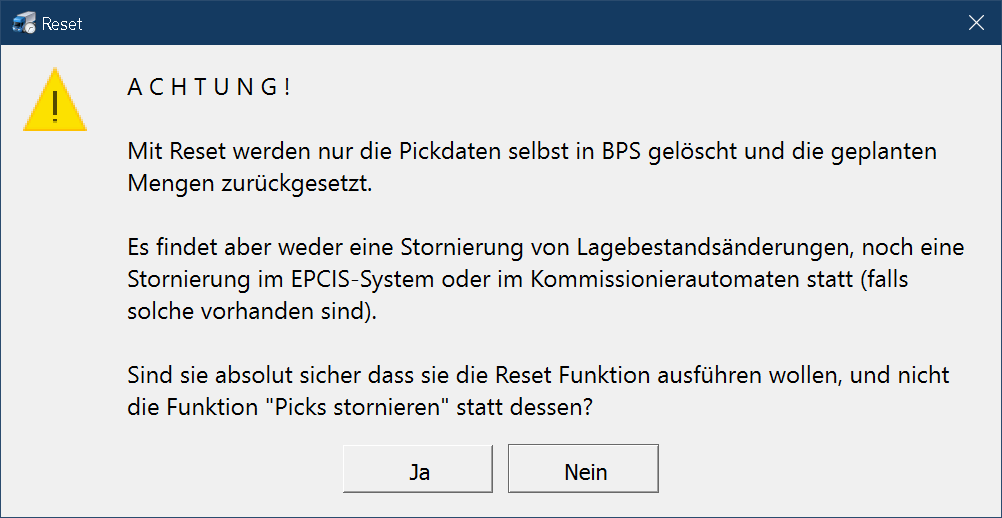
Task: Decline by pressing the Nein button
Action: coord(584,472)
